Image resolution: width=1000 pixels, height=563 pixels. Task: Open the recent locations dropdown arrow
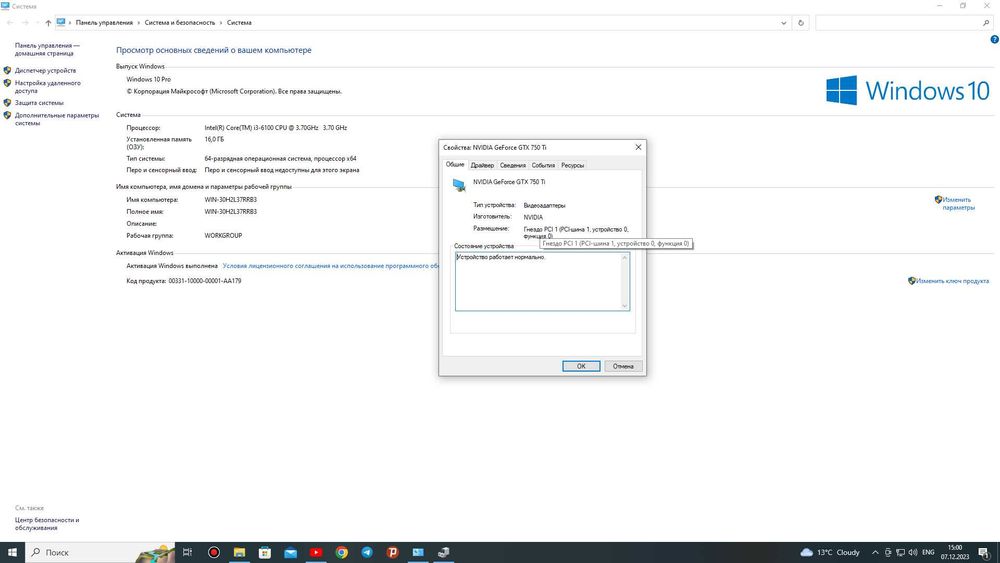pyautogui.click(x=38, y=23)
